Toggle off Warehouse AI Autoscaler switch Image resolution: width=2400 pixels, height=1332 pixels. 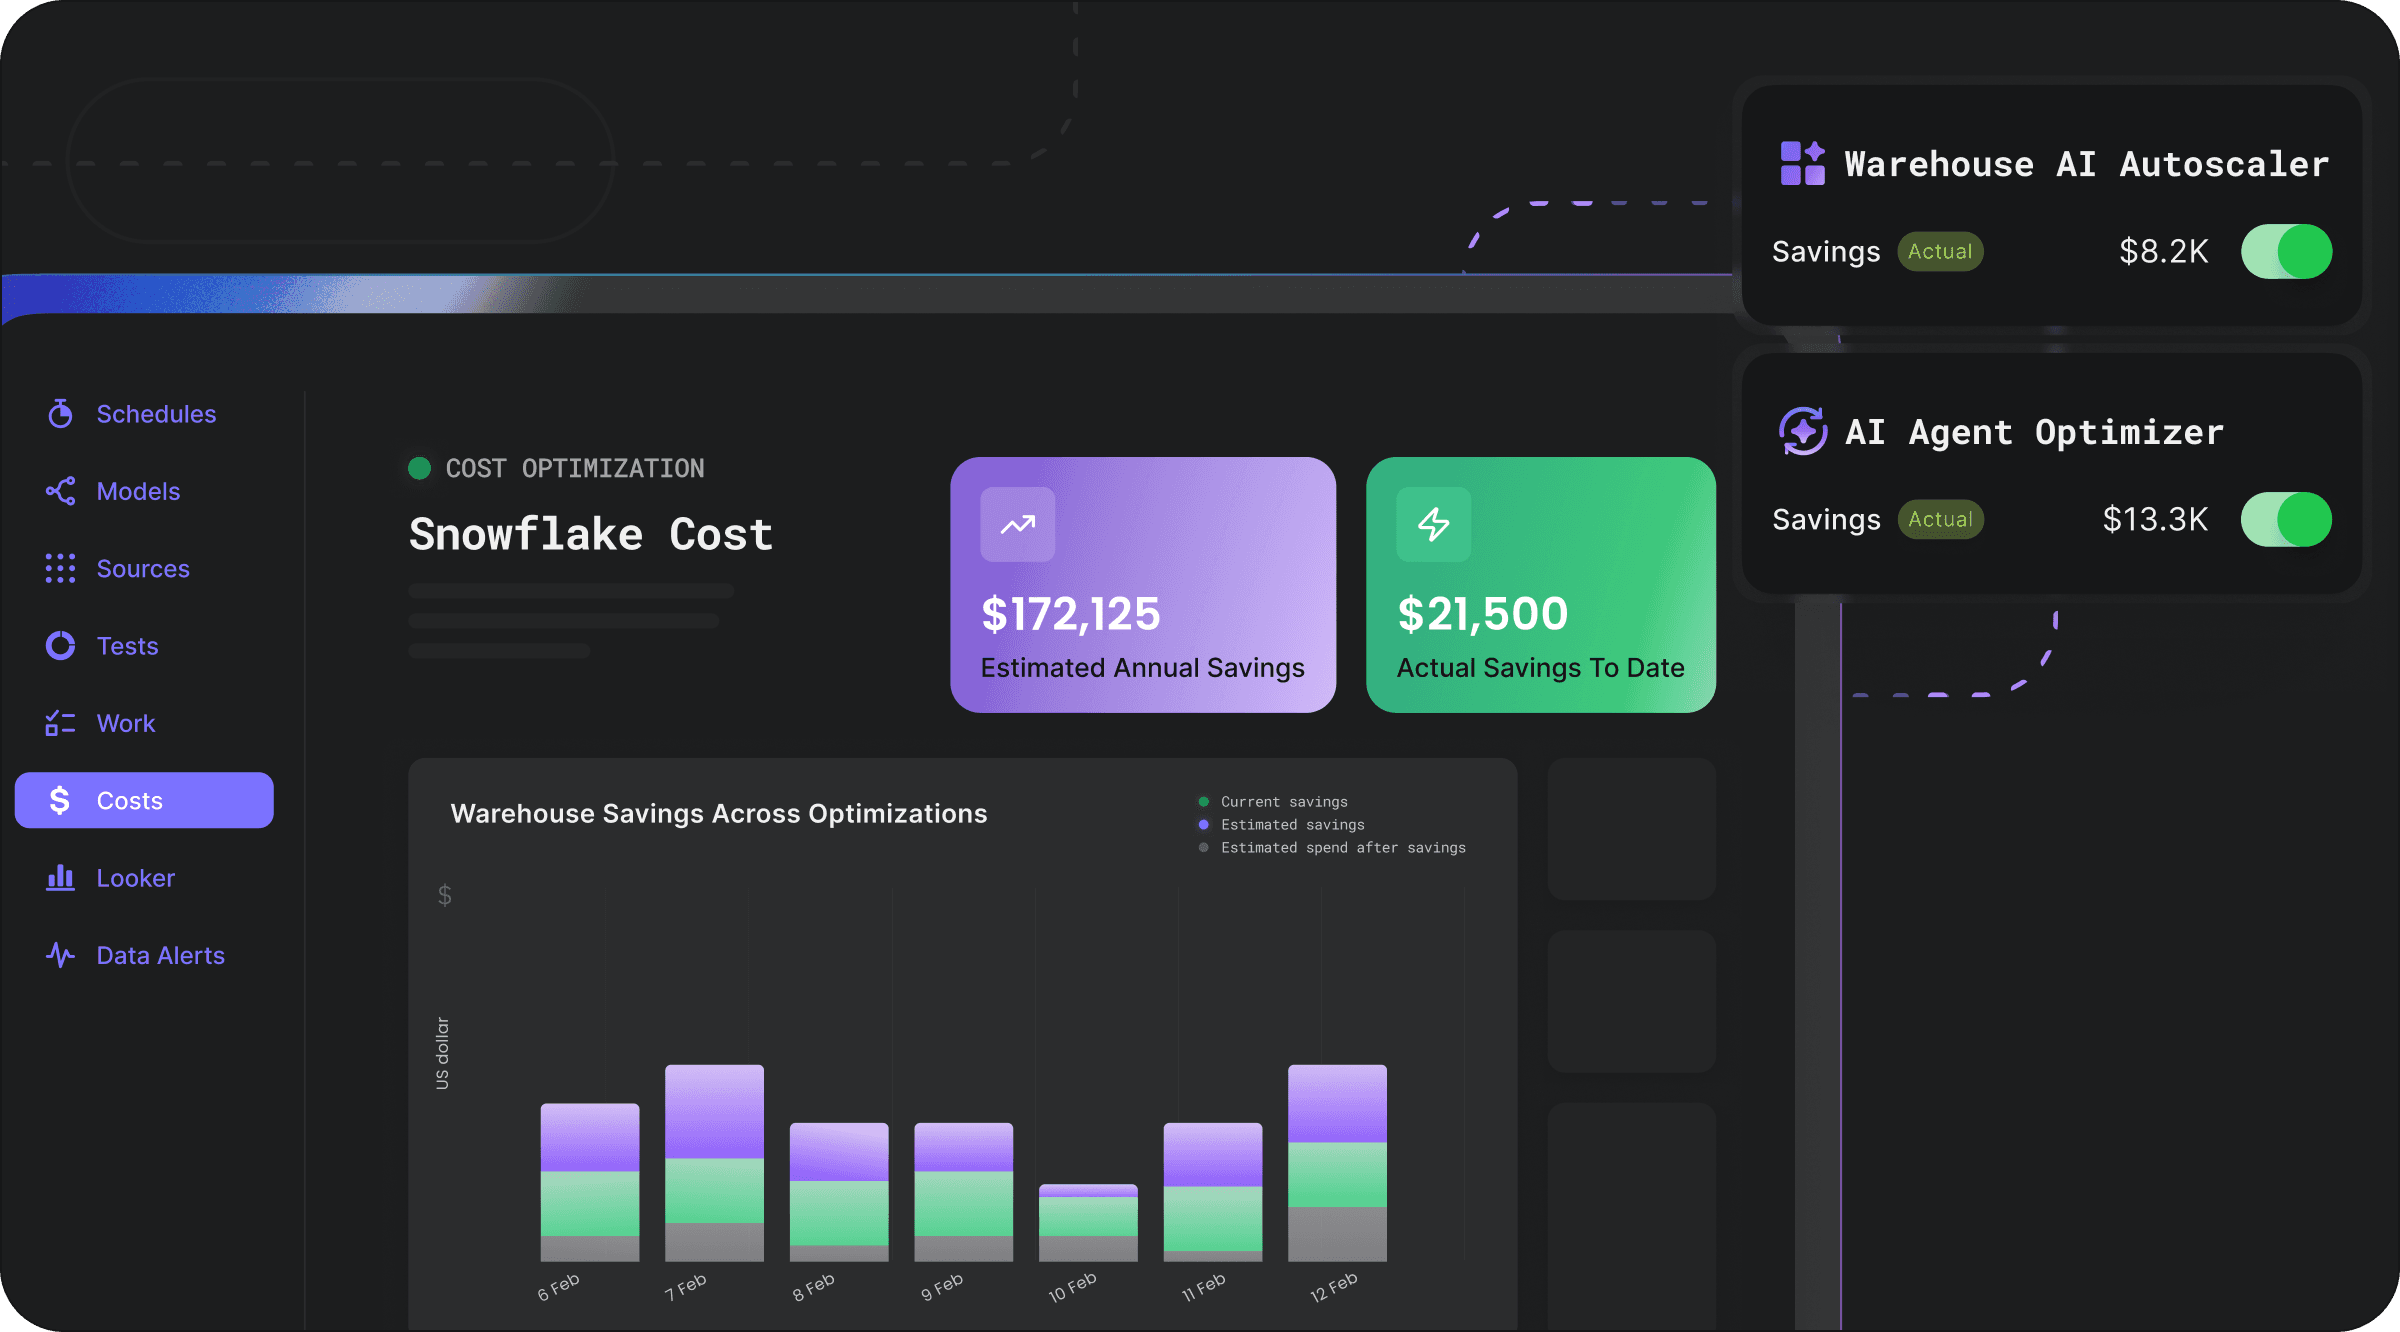click(2286, 252)
